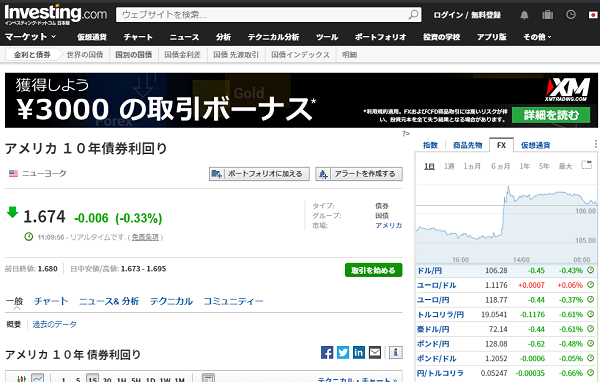Switch to the 指数 sidebar tab
Screen dimensions: 600x382
[x=430, y=145]
